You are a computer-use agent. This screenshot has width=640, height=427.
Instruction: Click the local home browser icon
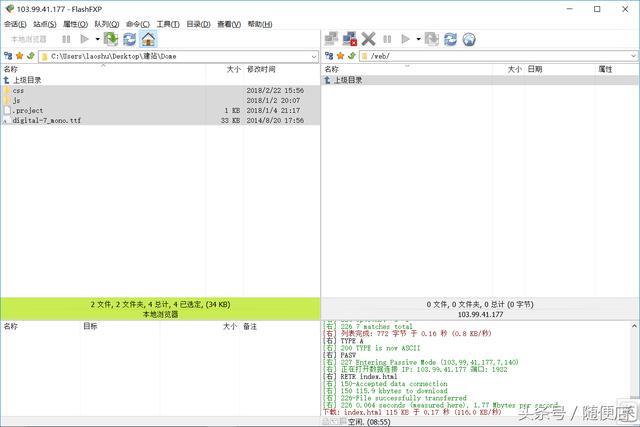tap(148, 39)
